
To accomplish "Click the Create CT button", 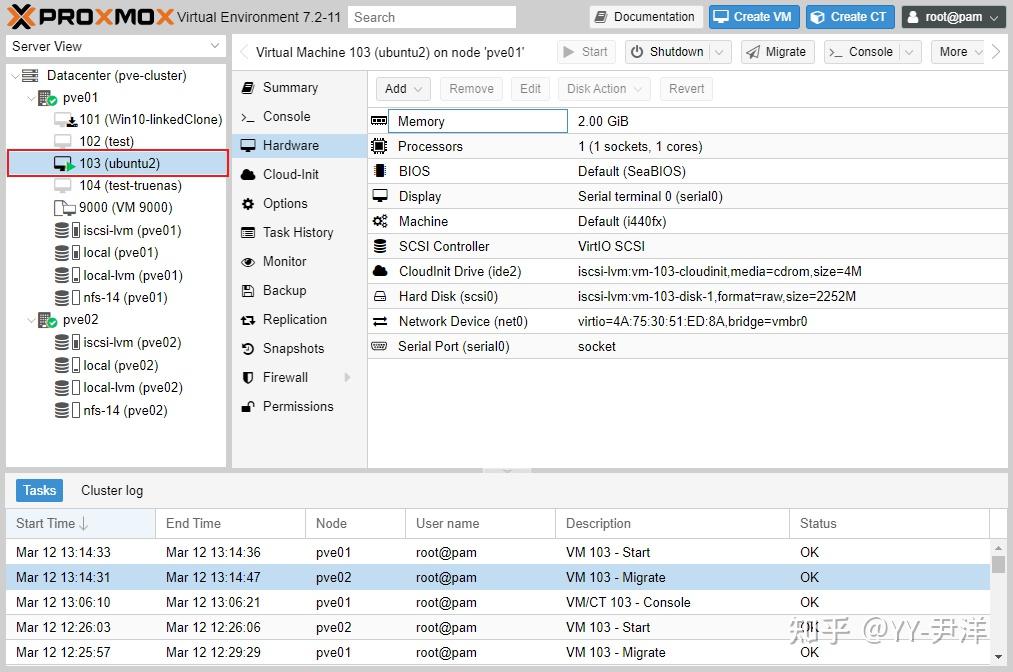I will point(849,16).
